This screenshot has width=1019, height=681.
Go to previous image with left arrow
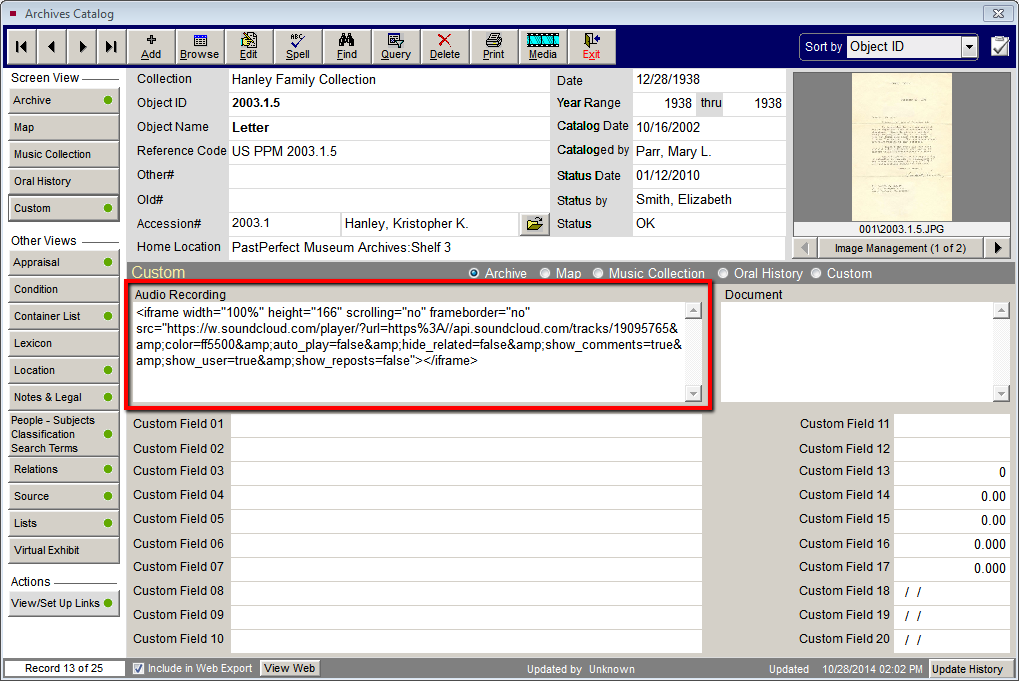point(804,247)
